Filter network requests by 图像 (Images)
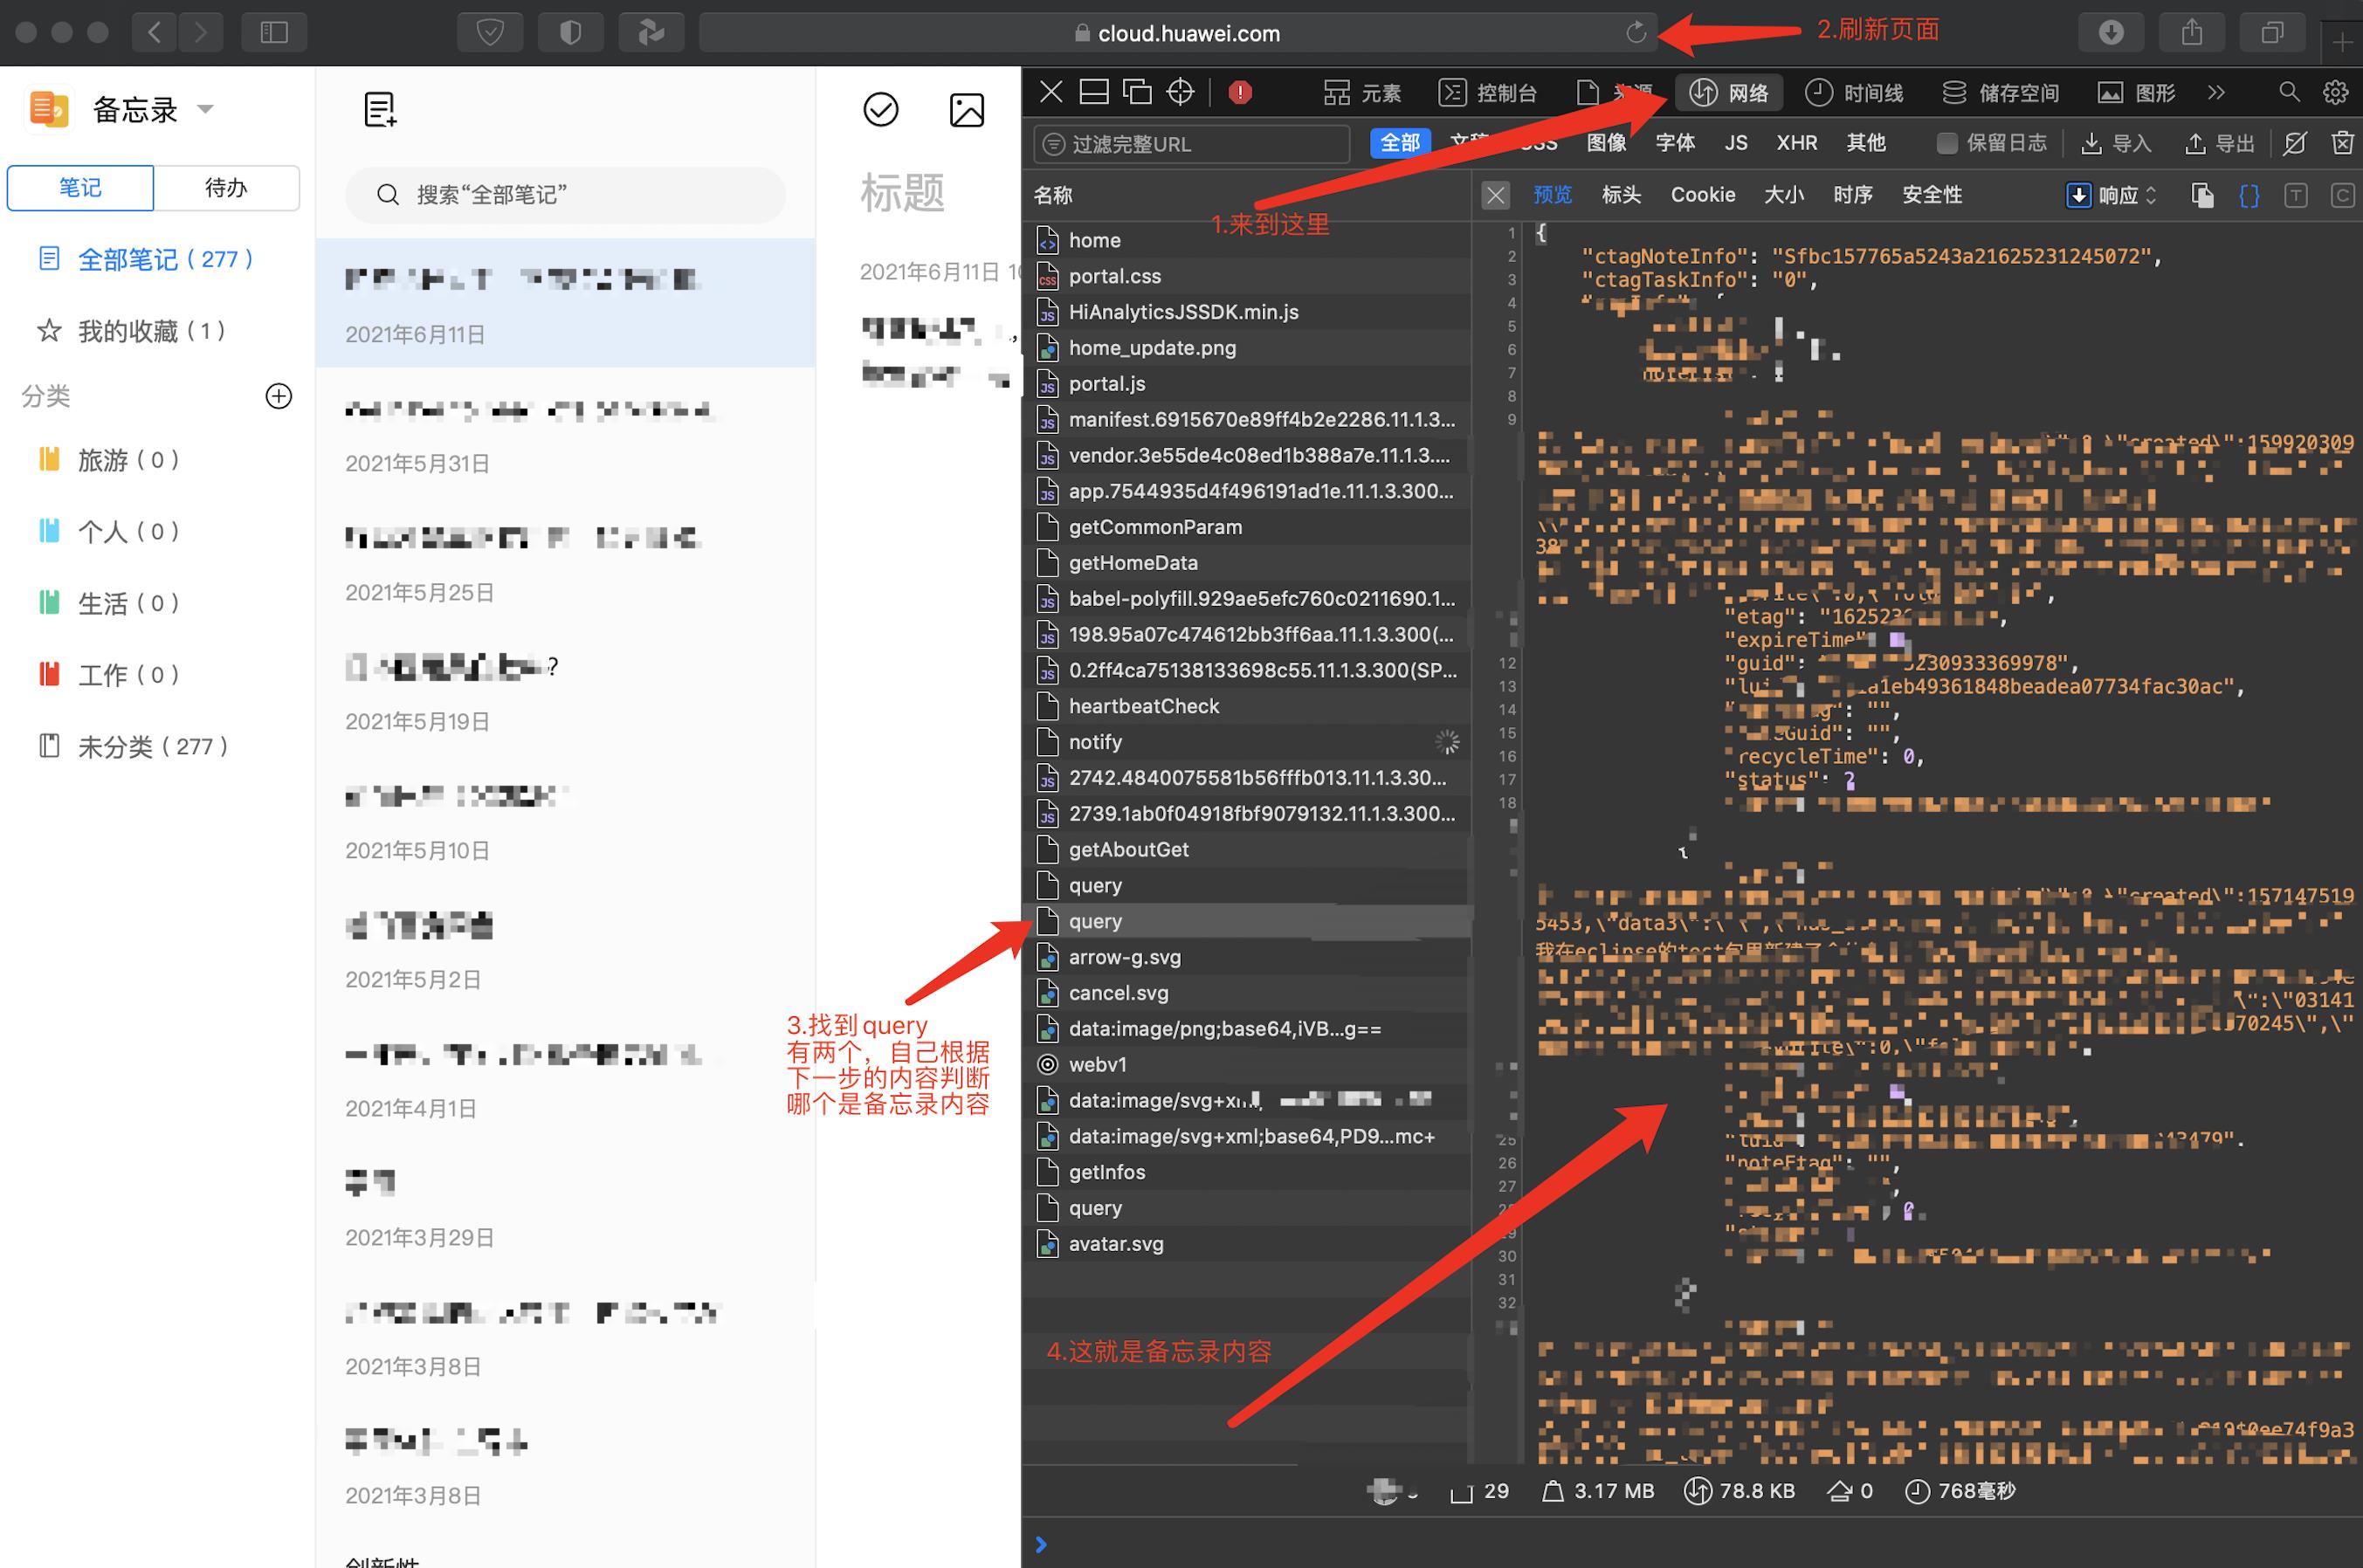The height and width of the screenshot is (1568, 2363). pos(1606,143)
